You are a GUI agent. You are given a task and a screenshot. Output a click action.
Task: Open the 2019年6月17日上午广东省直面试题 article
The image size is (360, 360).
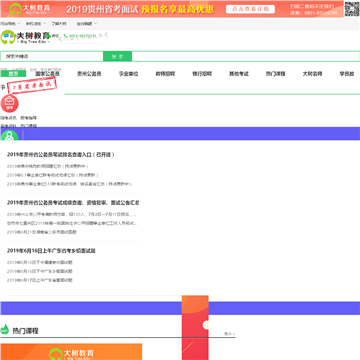40,280
